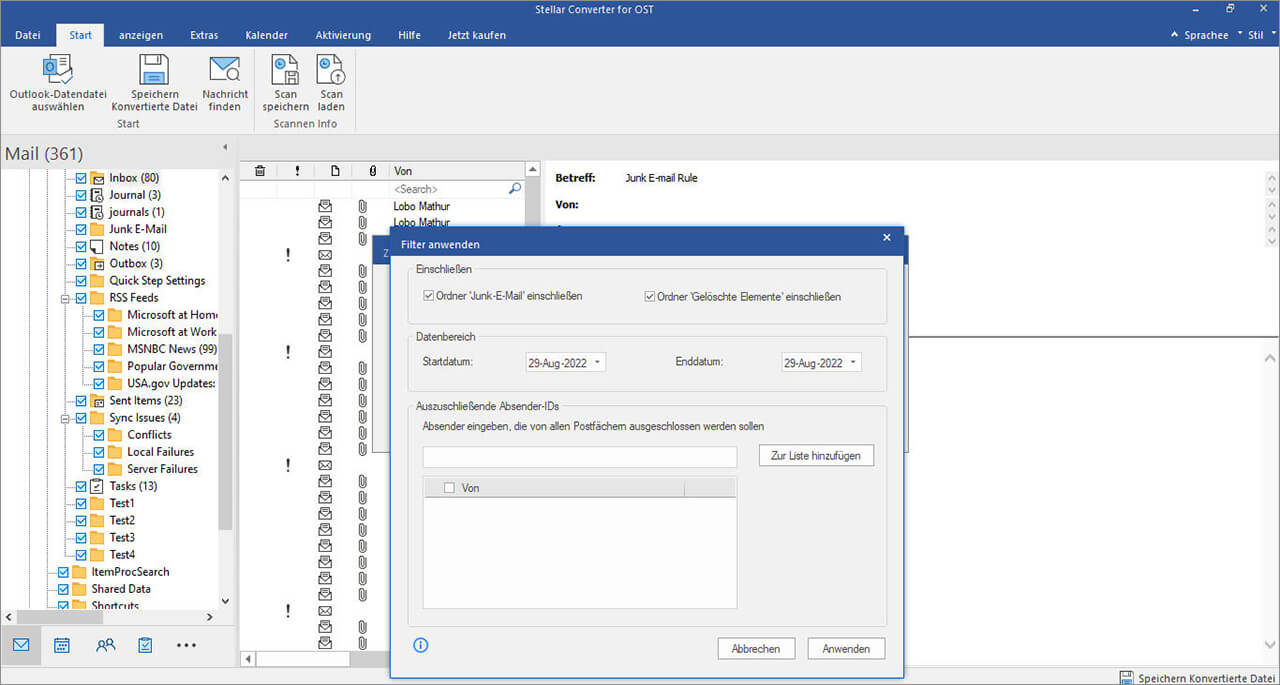Screen dimensions: 1280x685
Task: Switch to the anzeigen tab
Action: 141,35
